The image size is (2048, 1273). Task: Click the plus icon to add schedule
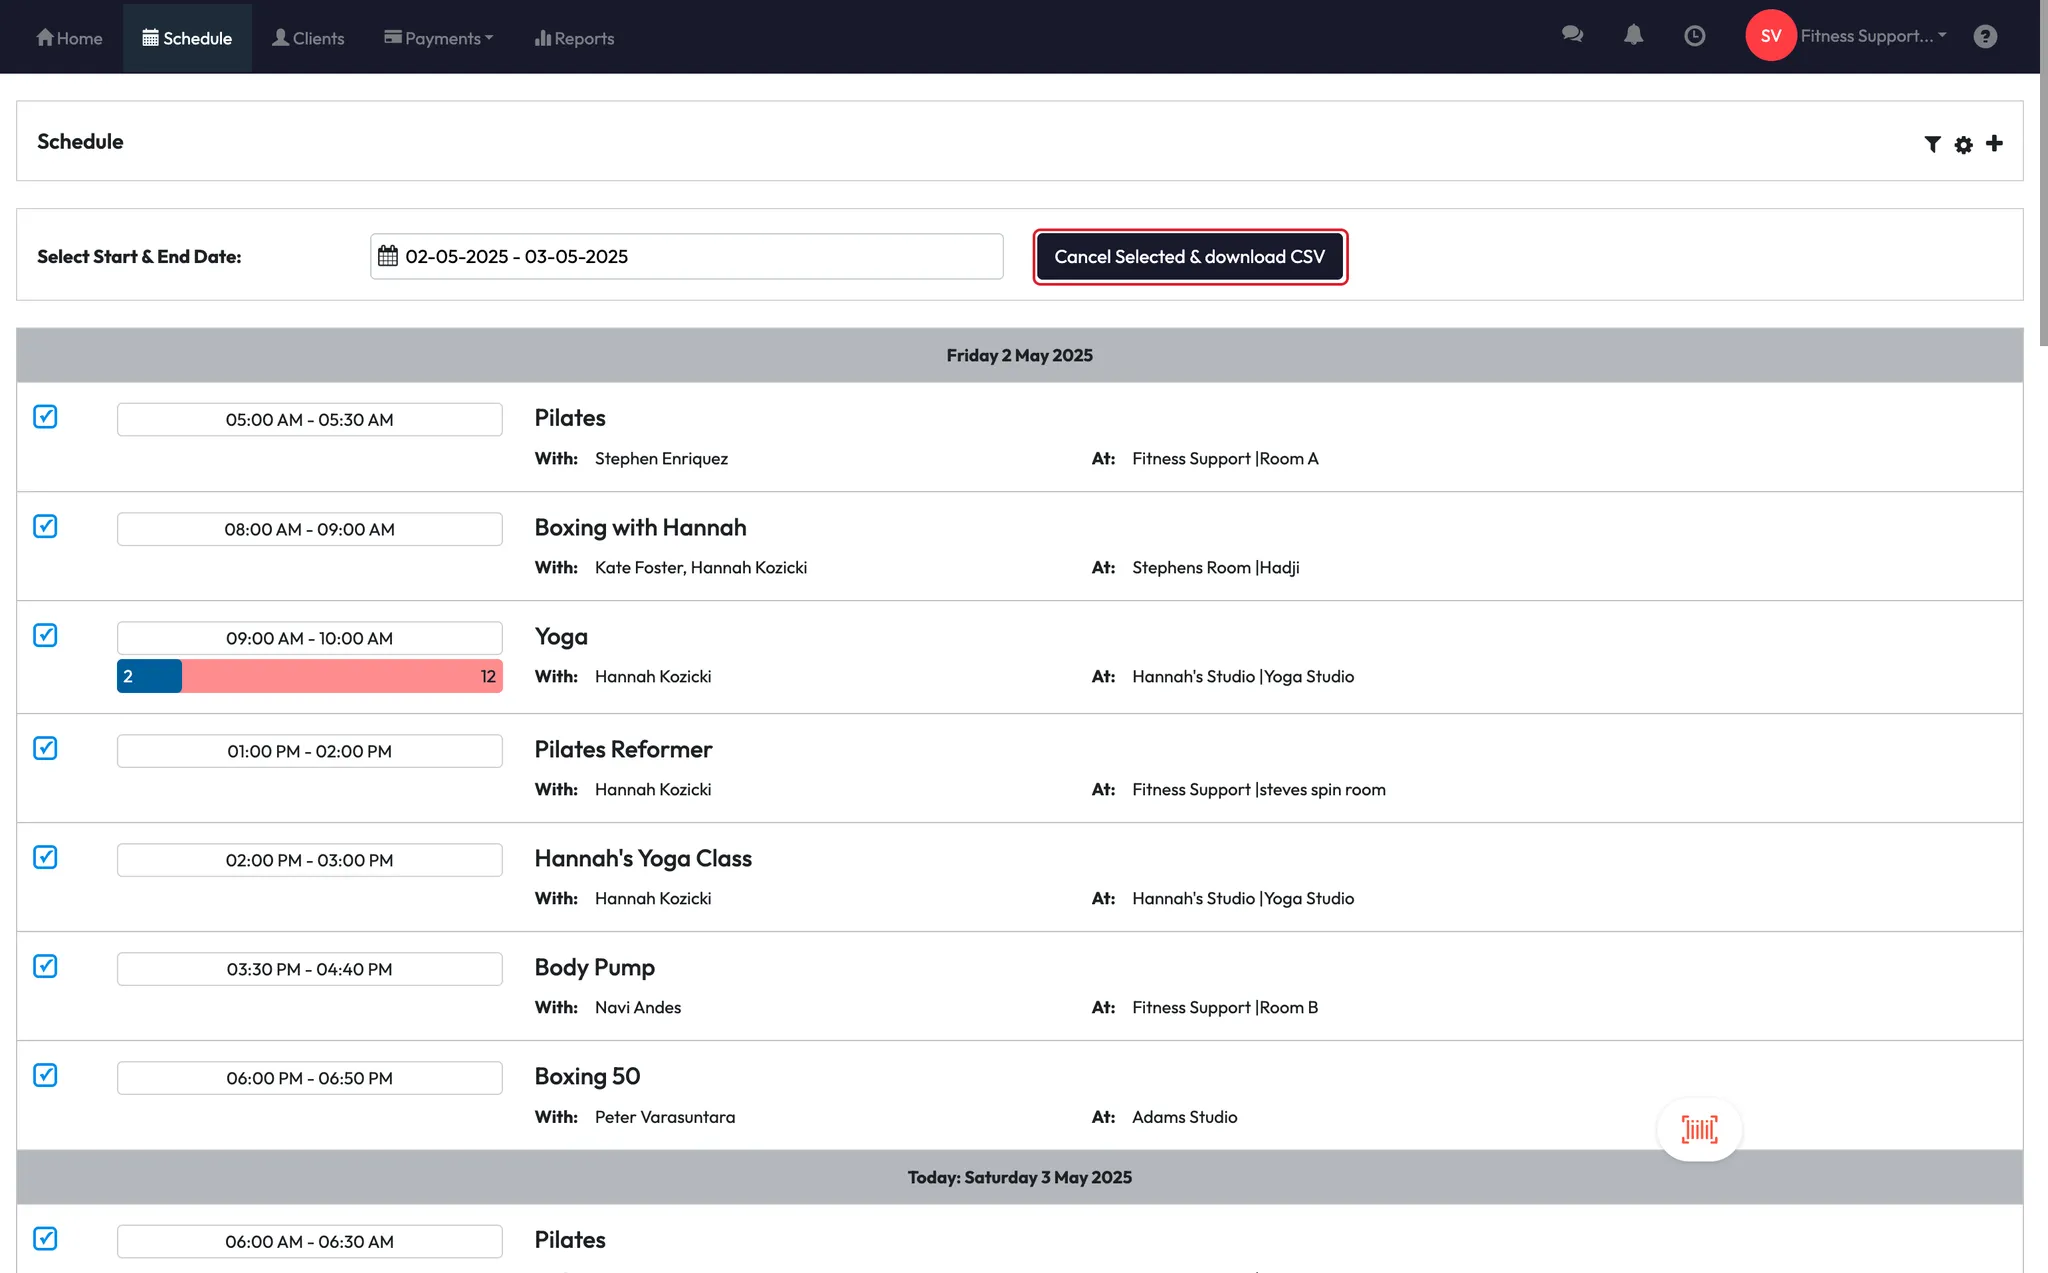click(x=1994, y=144)
